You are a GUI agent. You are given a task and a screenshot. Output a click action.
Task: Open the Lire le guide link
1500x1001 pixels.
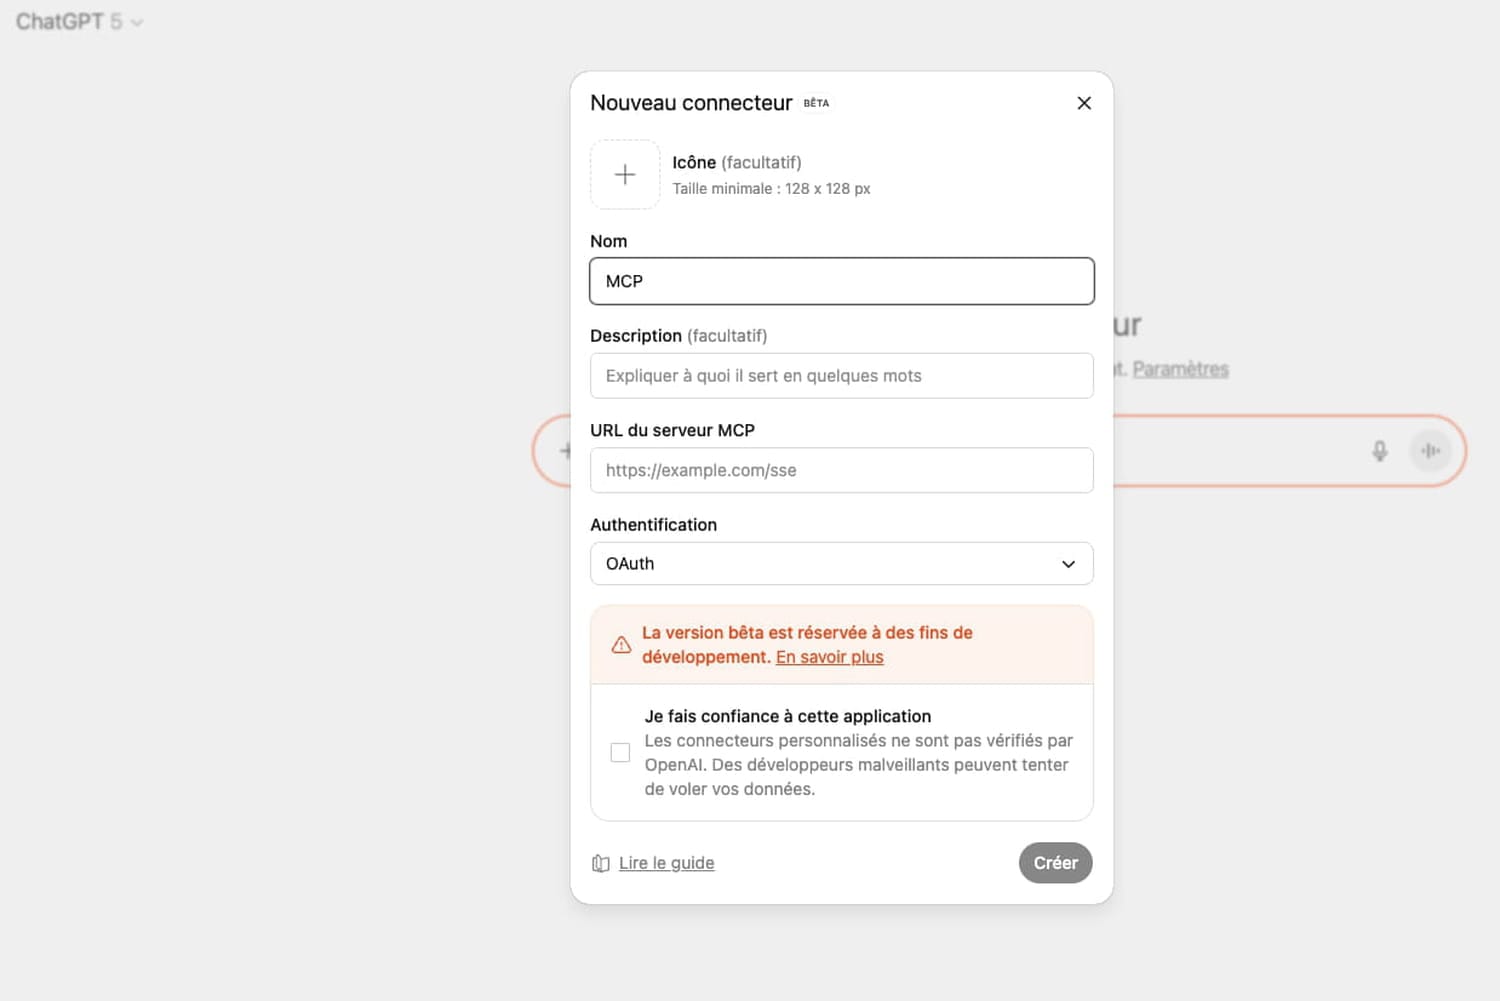click(x=666, y=862)
